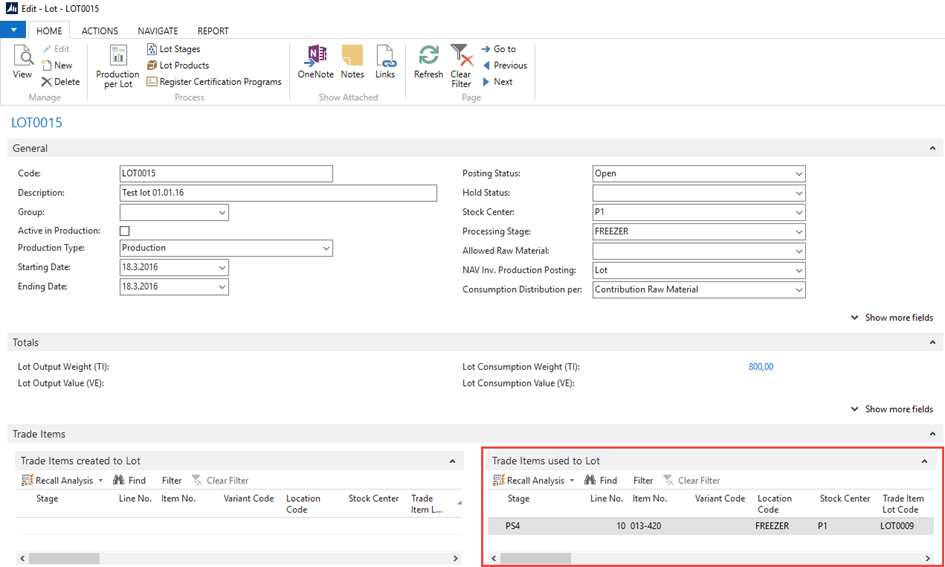Clear Filter in Trade Items used to Lot

click(691, 480)
